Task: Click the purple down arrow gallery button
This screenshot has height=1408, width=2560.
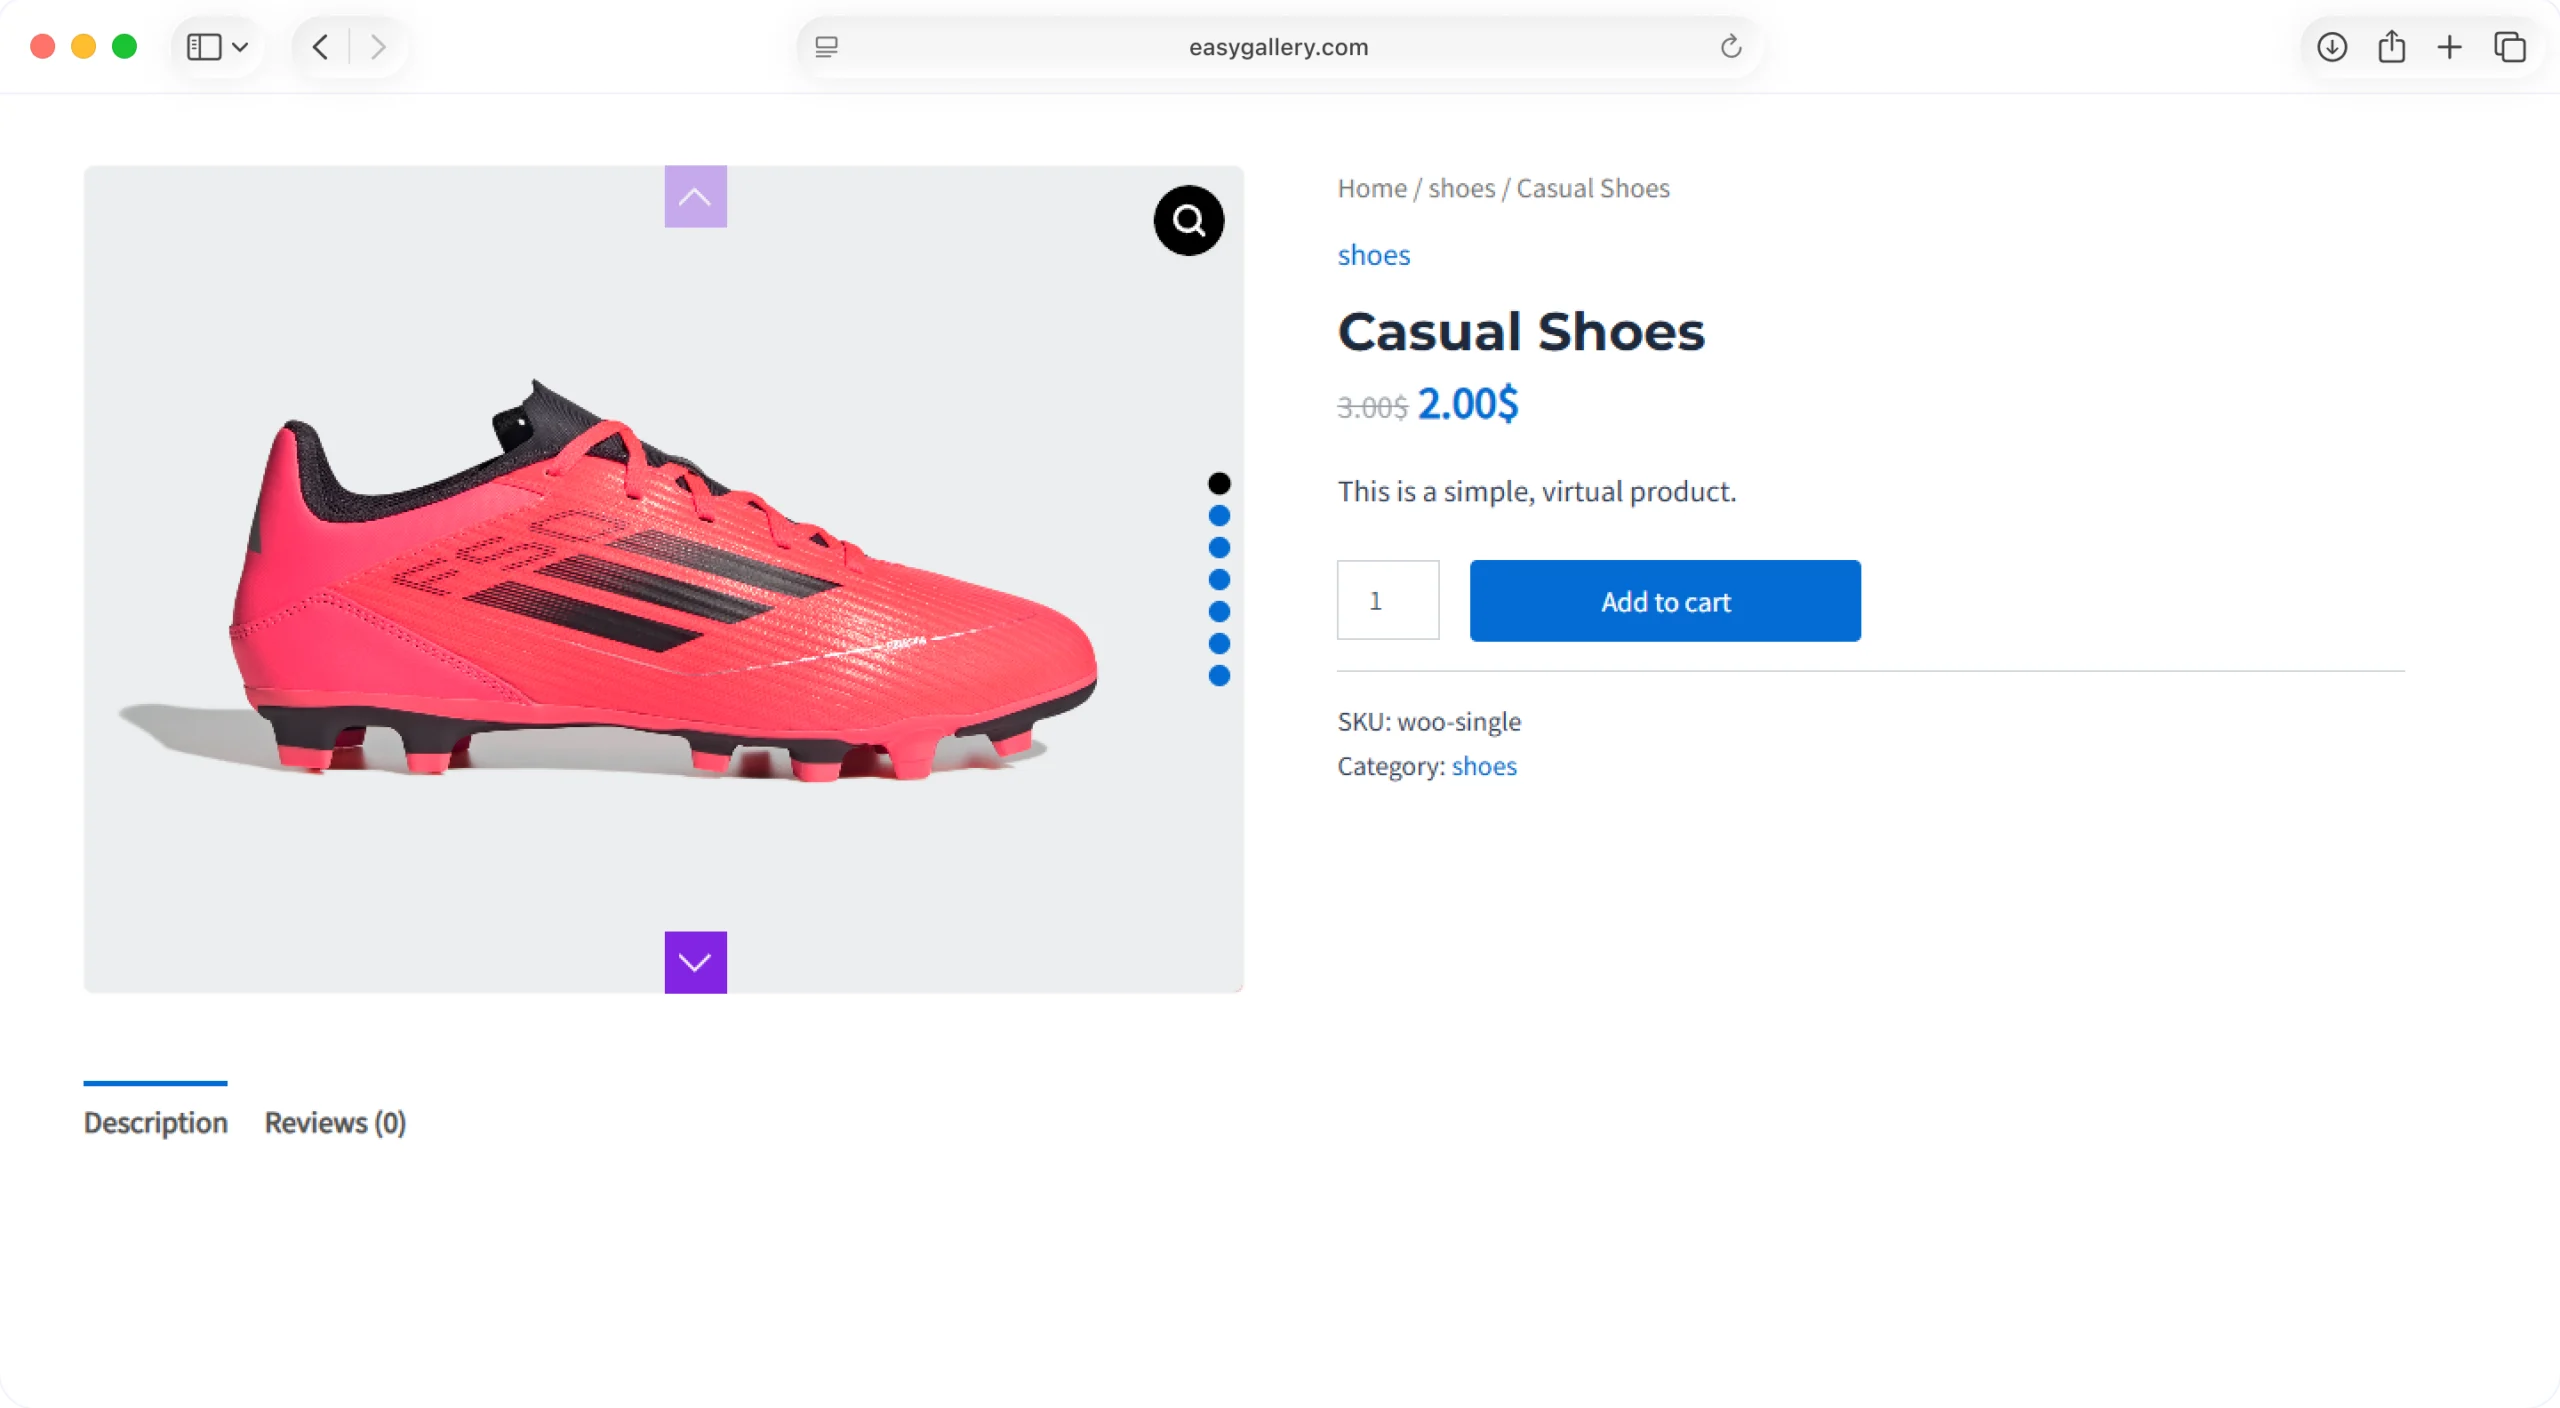Action: click(x=695, y=962)
